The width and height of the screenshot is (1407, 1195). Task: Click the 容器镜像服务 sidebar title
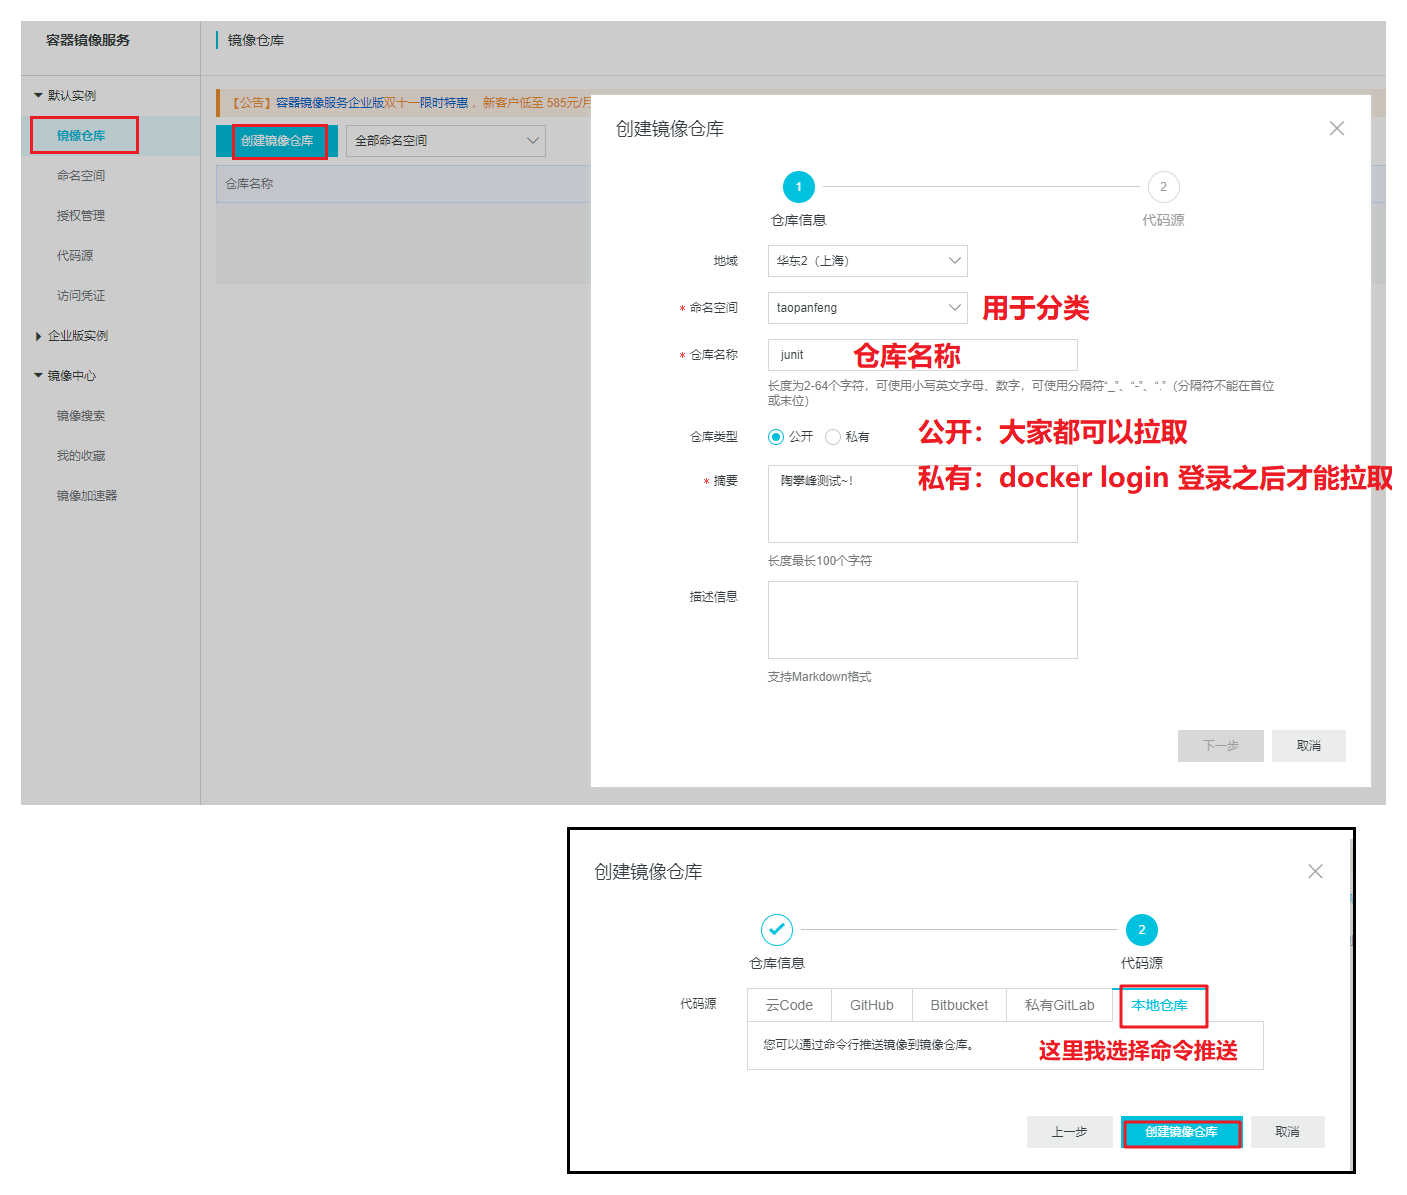(x=88, y=40)
